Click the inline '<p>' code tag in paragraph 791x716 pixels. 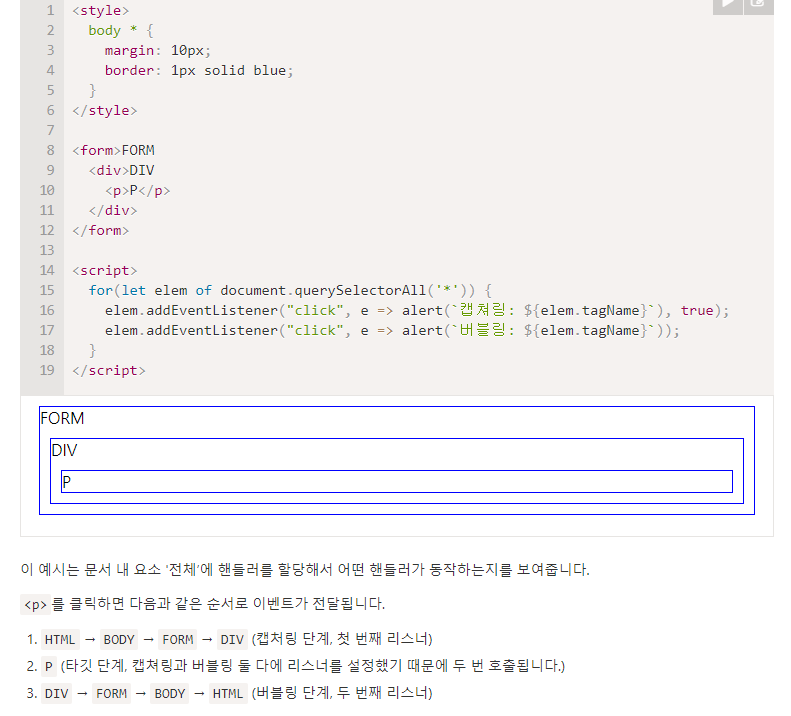pos(35,604)
